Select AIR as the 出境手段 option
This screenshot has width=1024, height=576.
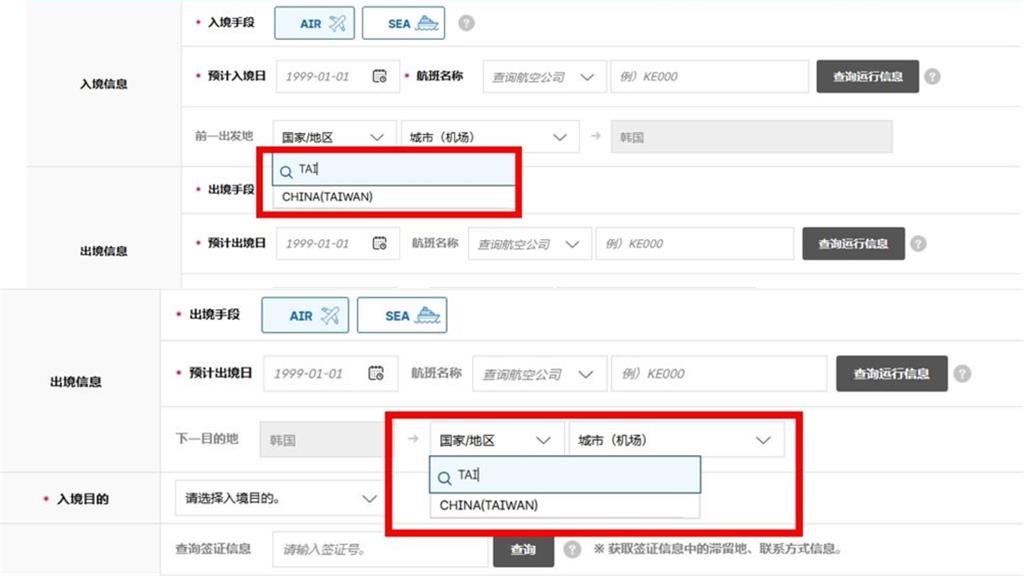(x=304, y=315)
